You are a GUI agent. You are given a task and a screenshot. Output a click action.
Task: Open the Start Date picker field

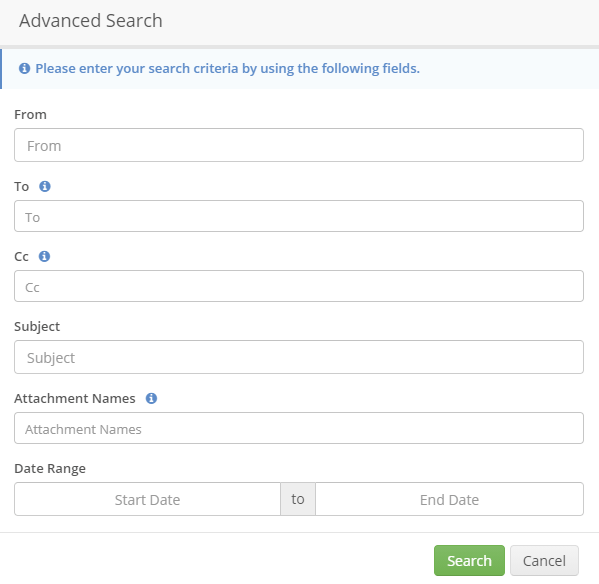[147, 499]
